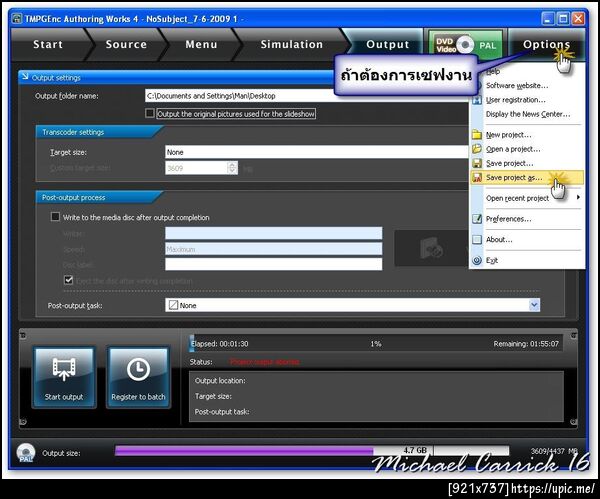Maximize the TMPGEnc Authoring Works window

click(563, 18)
